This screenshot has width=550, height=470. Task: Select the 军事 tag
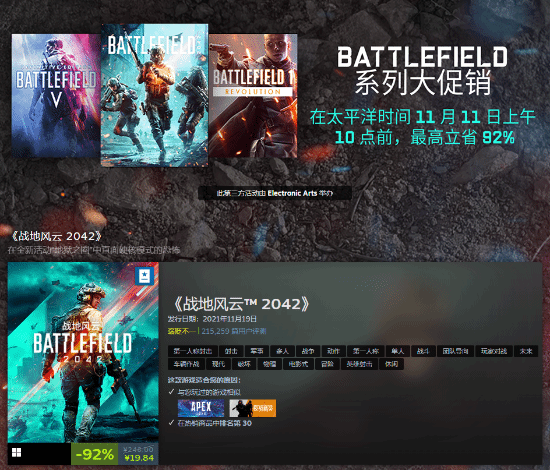tap(257, 351)
